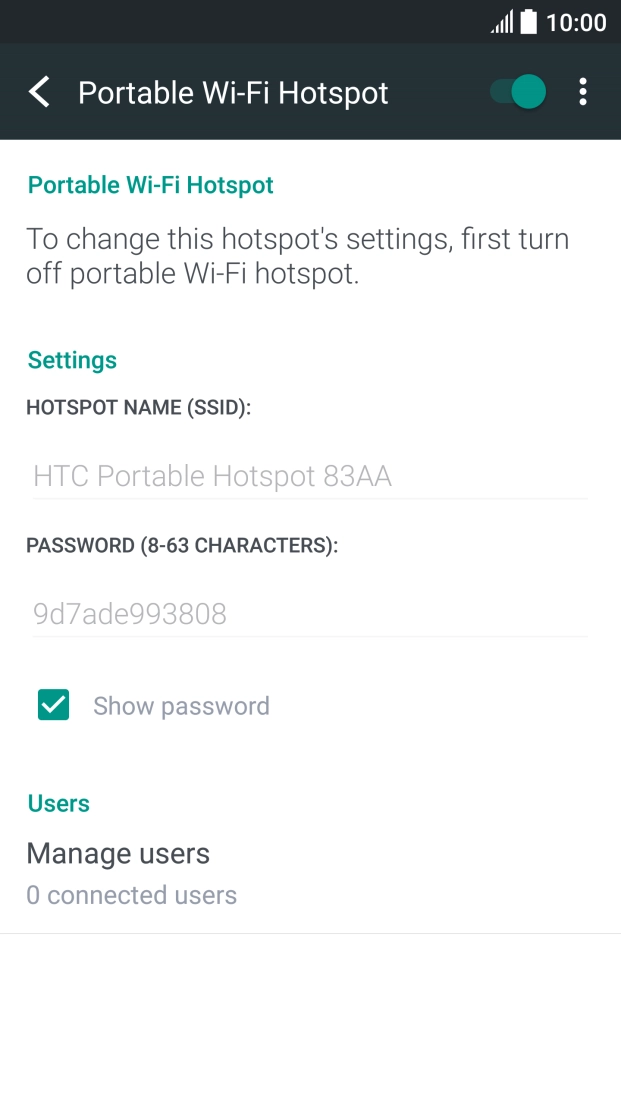
Task: Tap the HOTSPOT NAME (SSID) label
Action: (x=139, y=408)
